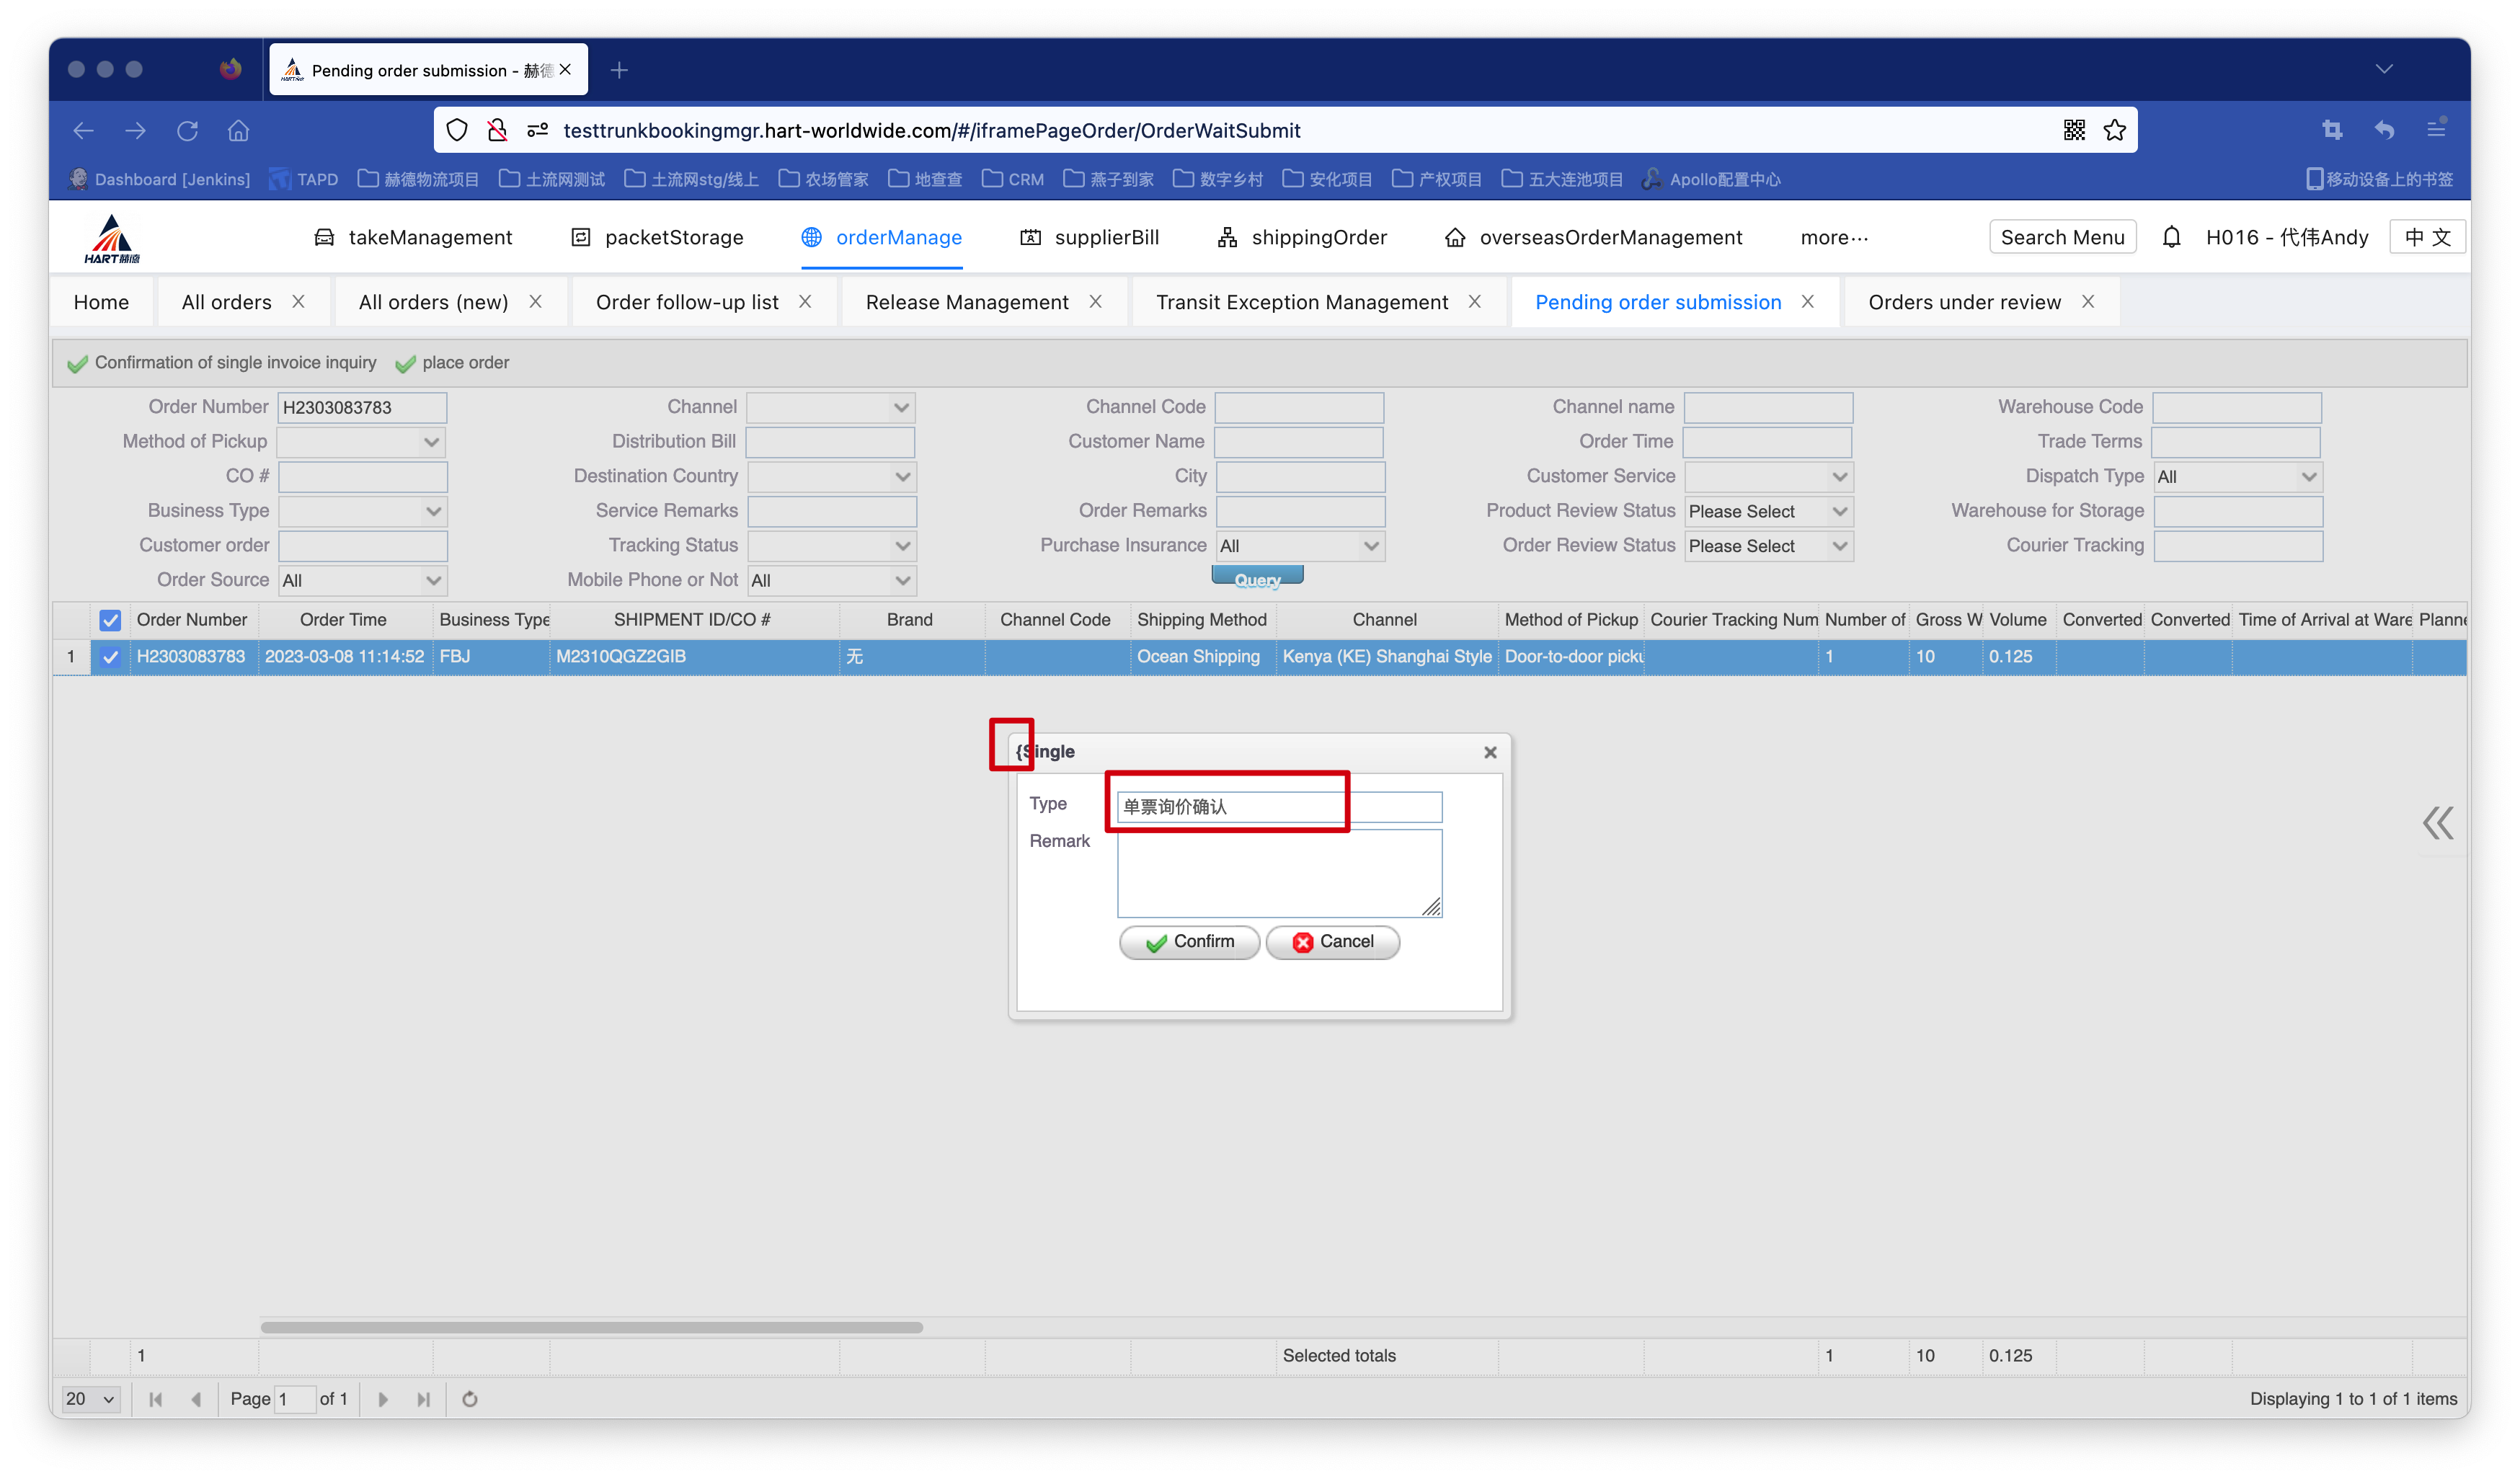Open the Order Review Status dropdown
2520x1479 pixels.
pos(1767,546)
